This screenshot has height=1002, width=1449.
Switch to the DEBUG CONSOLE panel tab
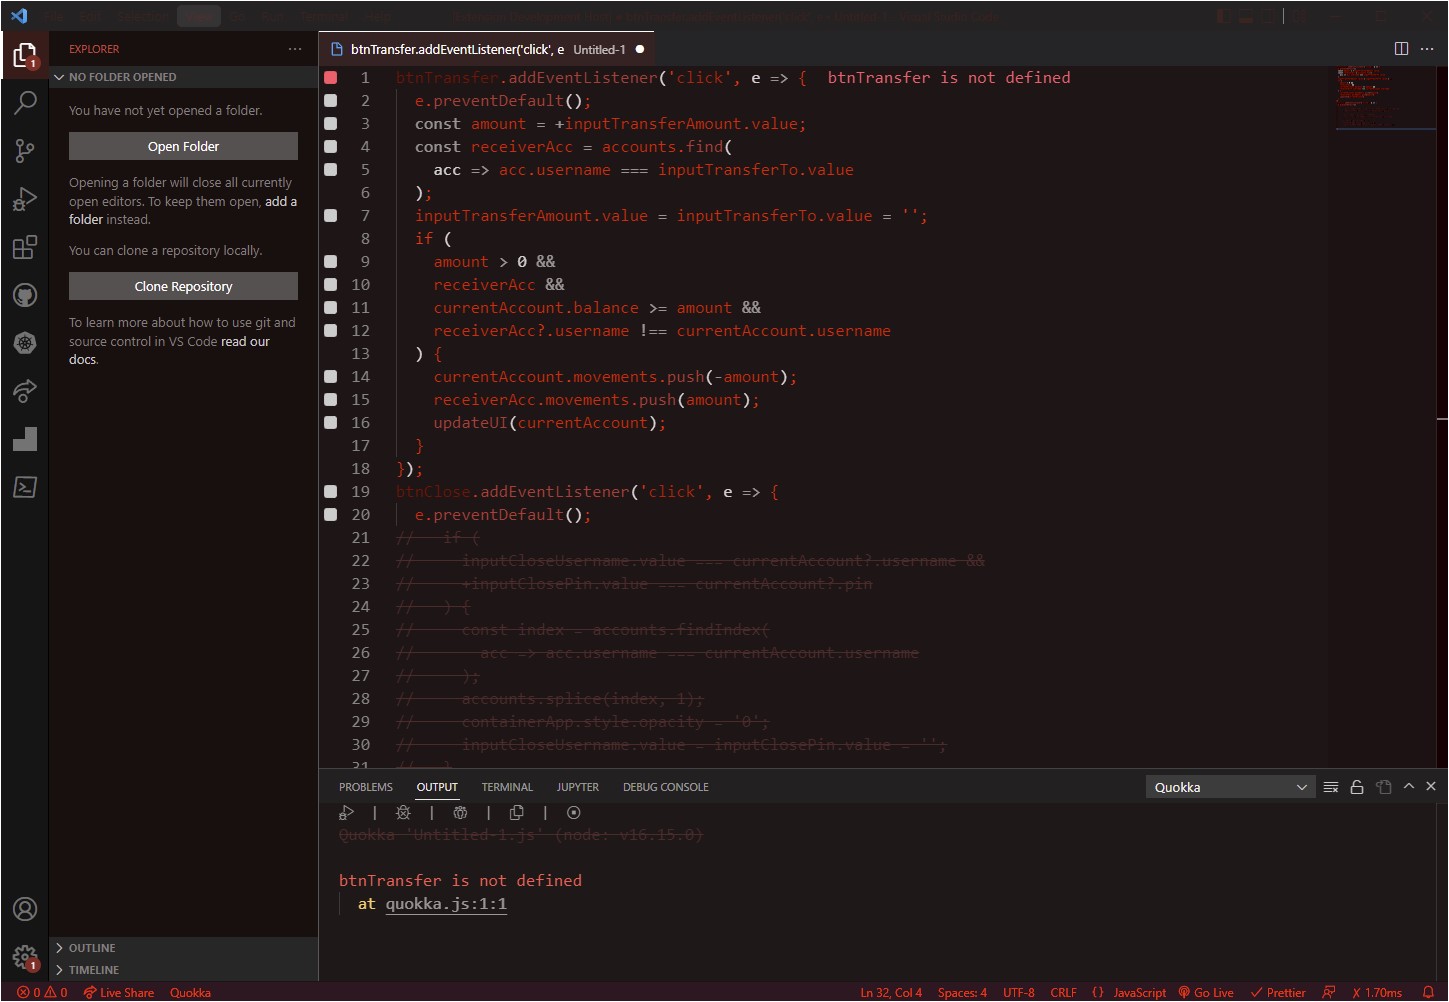pyautogui.click(x=666, y=787)
